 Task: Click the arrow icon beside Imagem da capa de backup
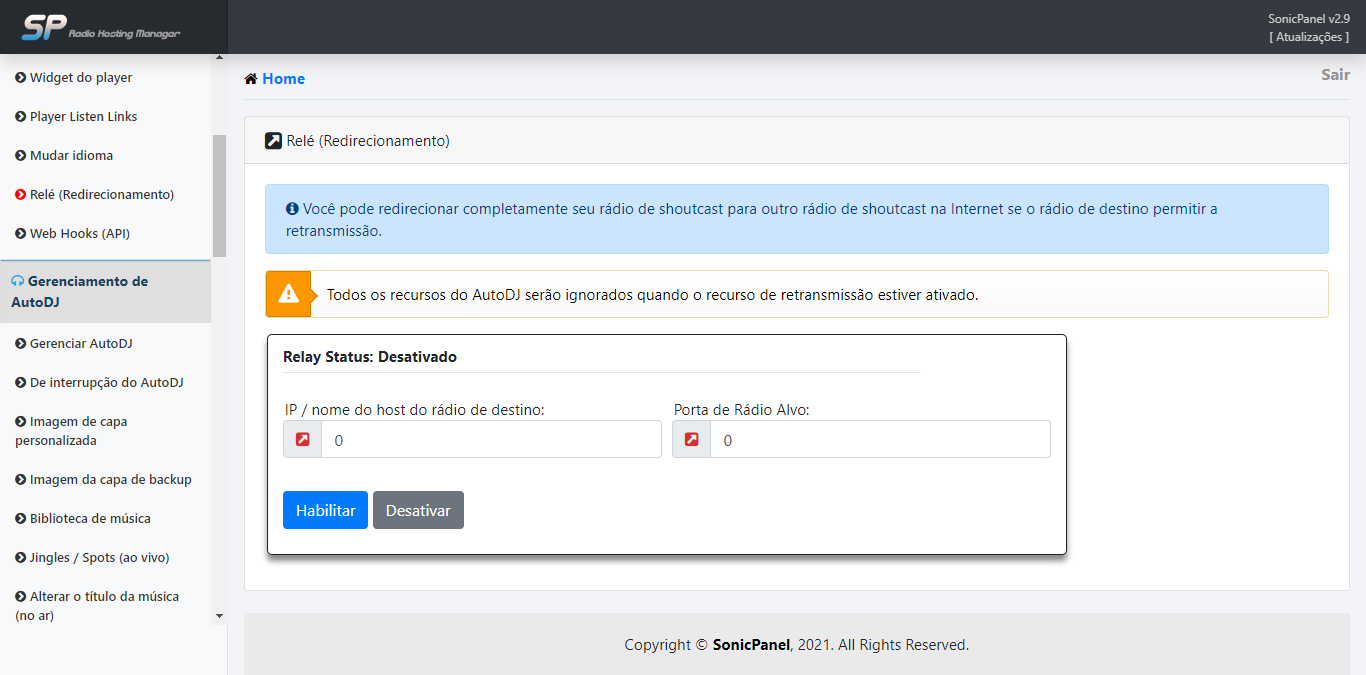(x=21, y=480)
